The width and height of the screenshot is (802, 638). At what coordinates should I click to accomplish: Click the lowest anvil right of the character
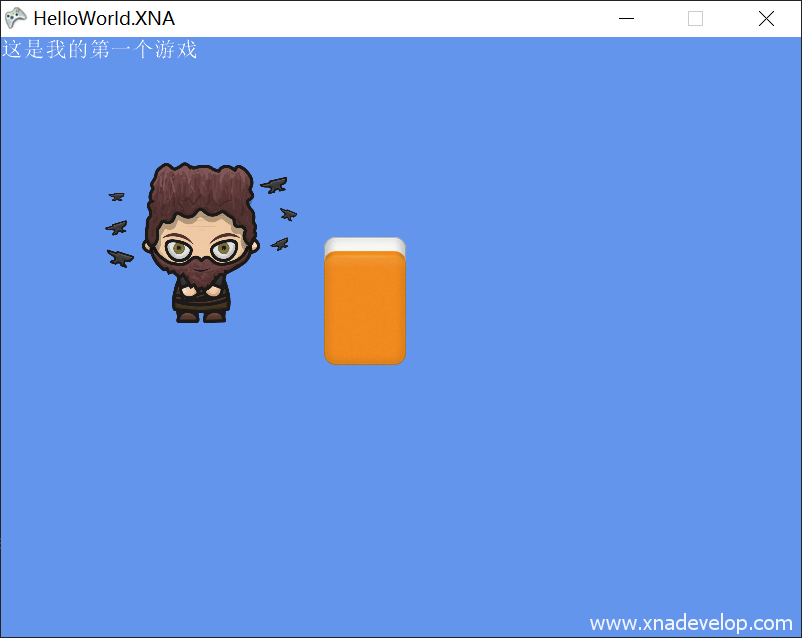280,244
